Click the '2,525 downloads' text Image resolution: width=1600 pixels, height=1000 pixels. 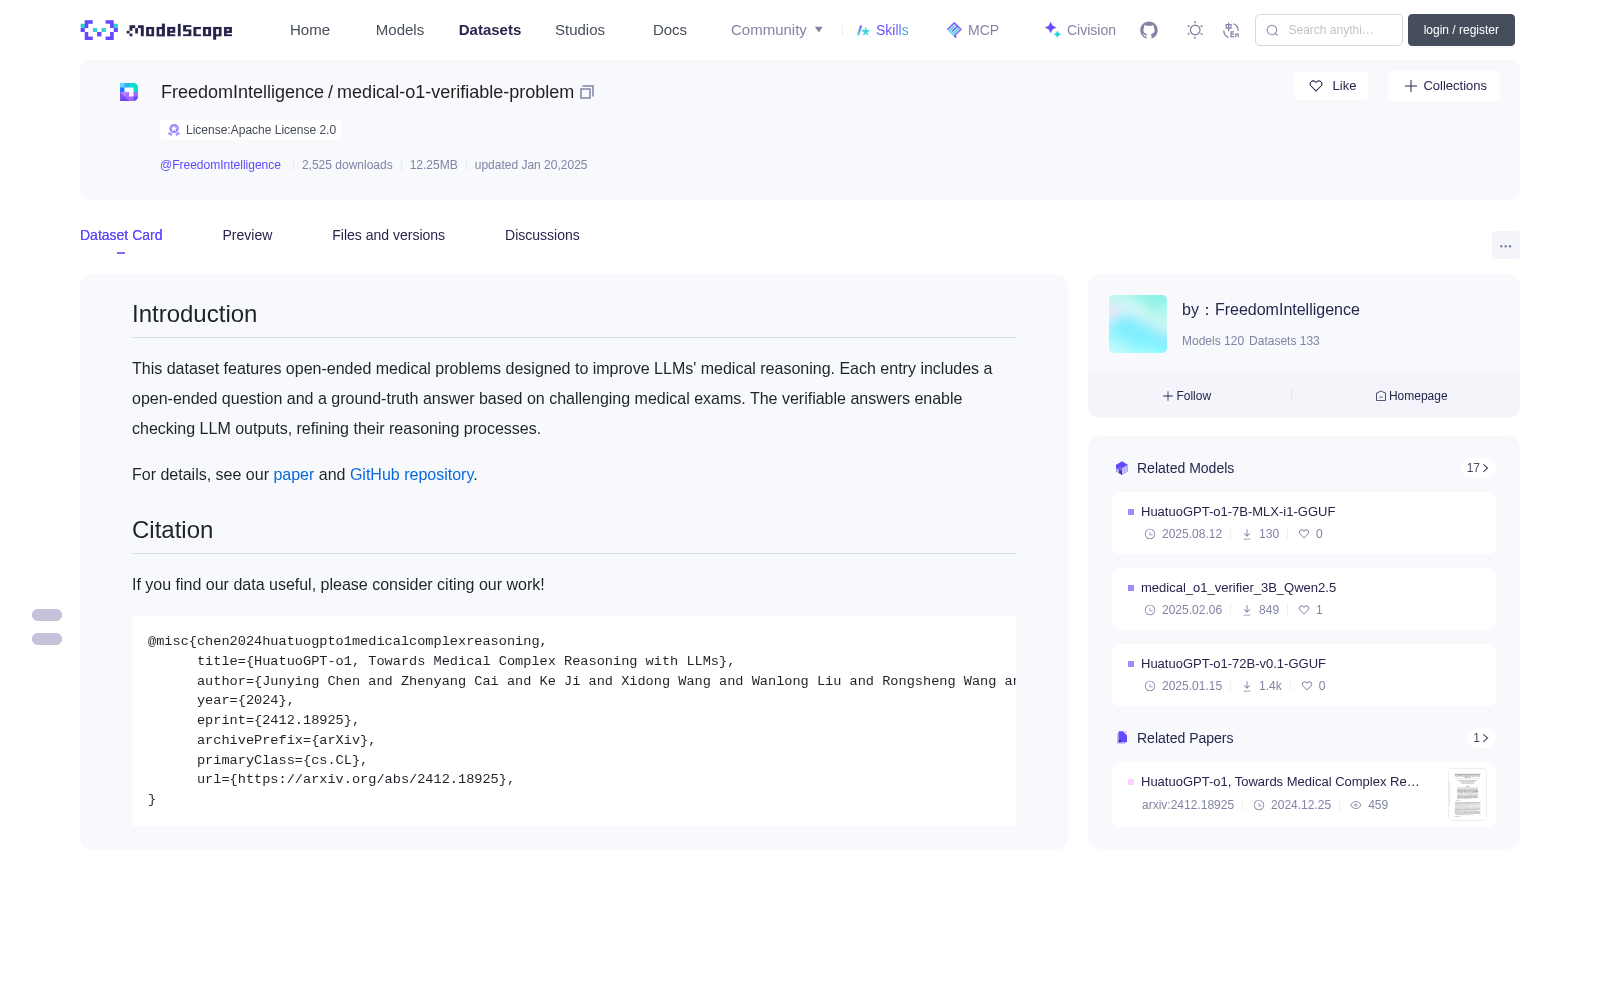(347, 165)
